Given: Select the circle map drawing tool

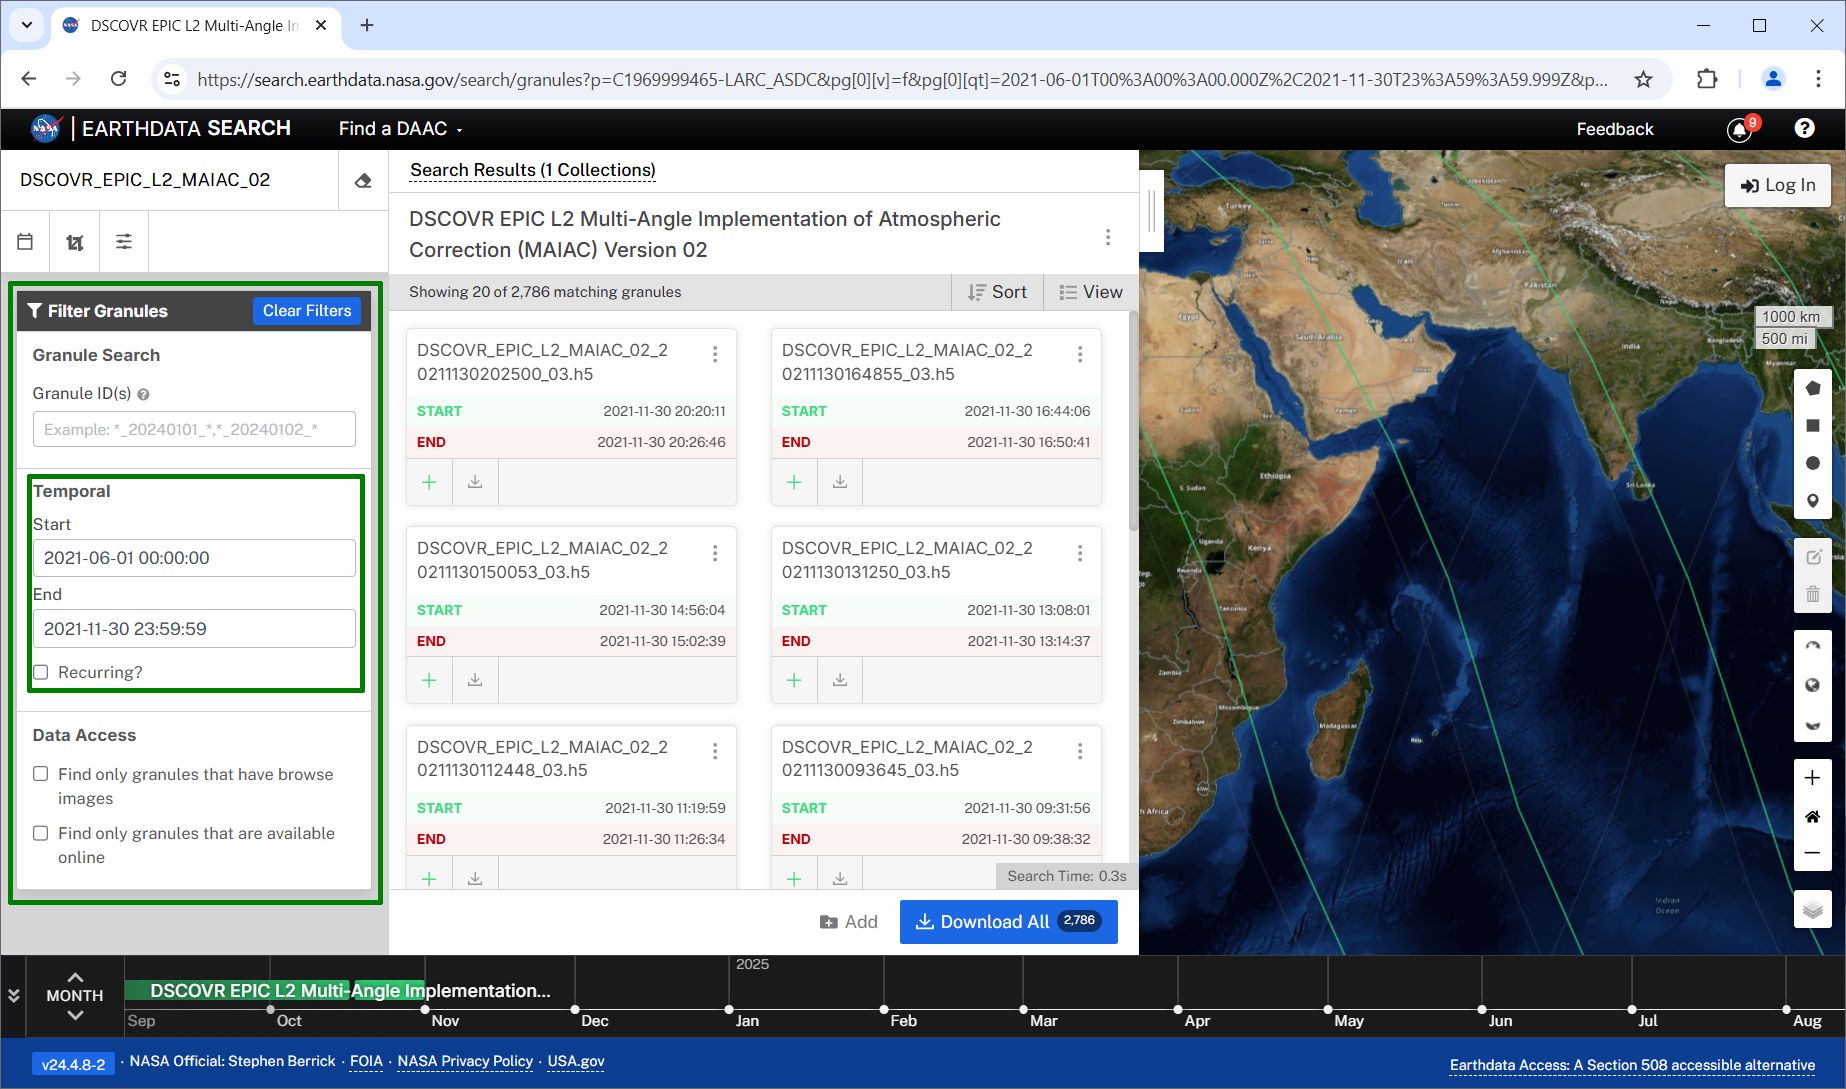Looking at the screenshot, I should point(1813,463).
